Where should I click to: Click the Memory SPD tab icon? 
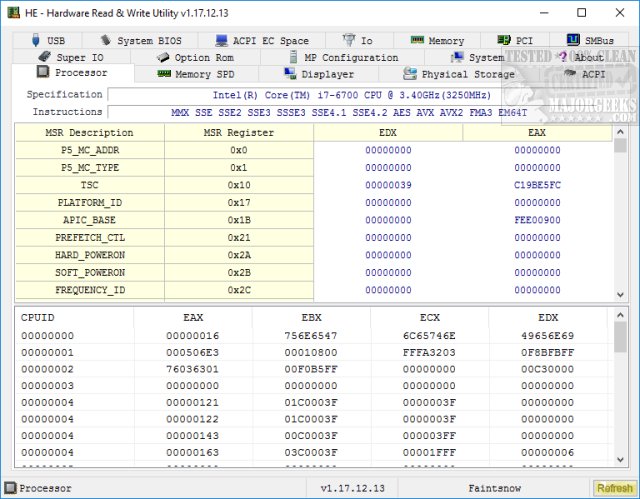pyautogui.click(x=163, y=74)
